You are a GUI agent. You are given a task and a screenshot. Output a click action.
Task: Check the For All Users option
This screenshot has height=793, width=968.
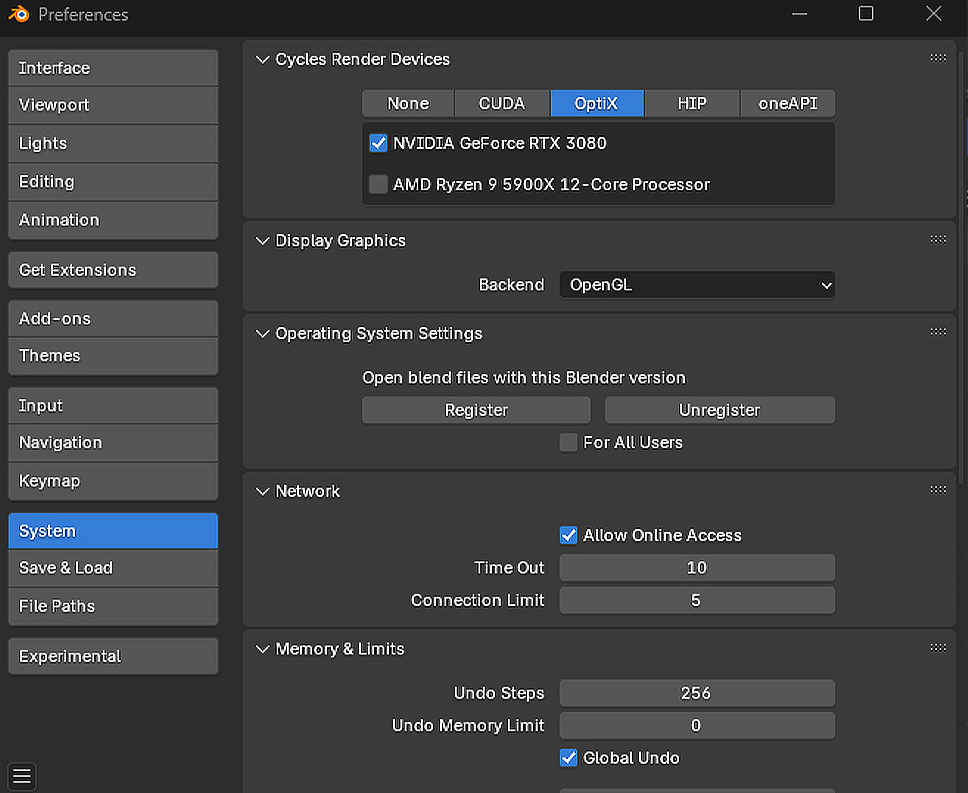point(568,442)
